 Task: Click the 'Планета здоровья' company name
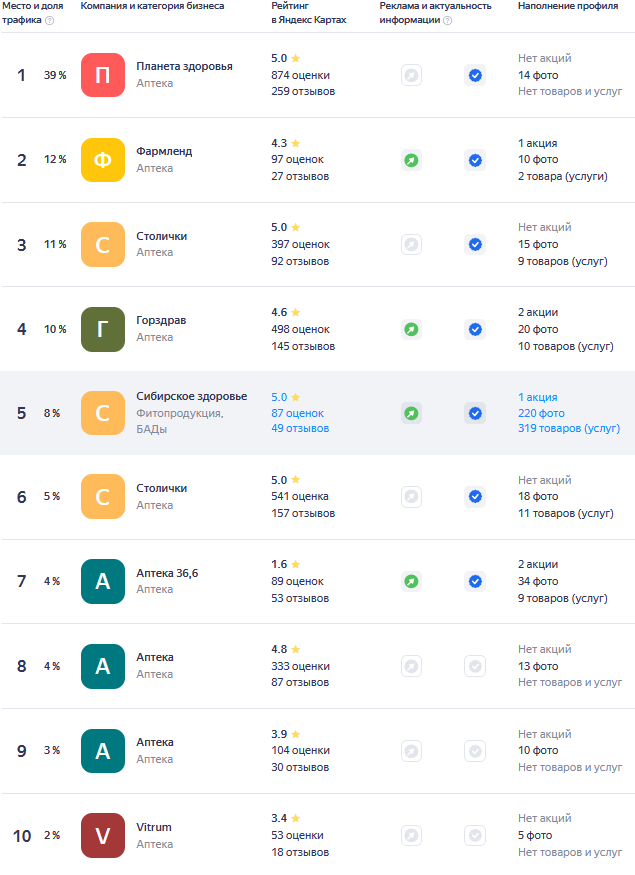tap(184, 66)
